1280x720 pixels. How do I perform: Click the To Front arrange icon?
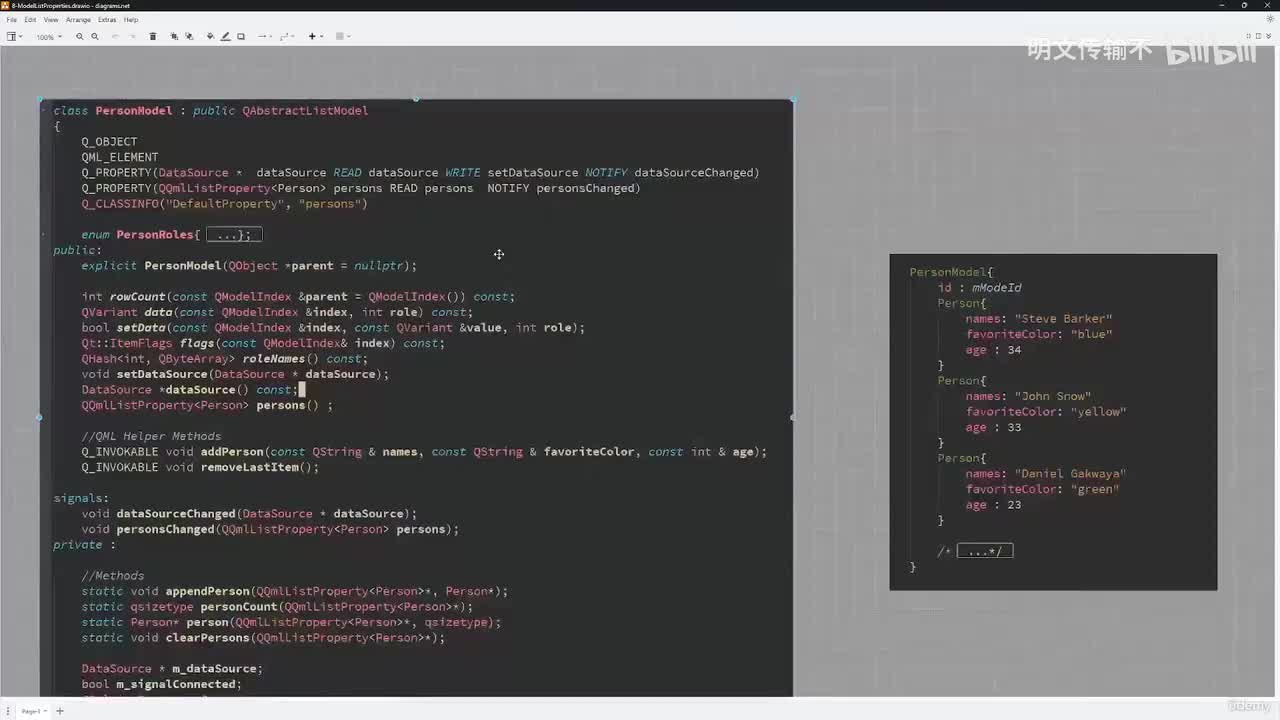pyautogui.click(x=174, y=37)
